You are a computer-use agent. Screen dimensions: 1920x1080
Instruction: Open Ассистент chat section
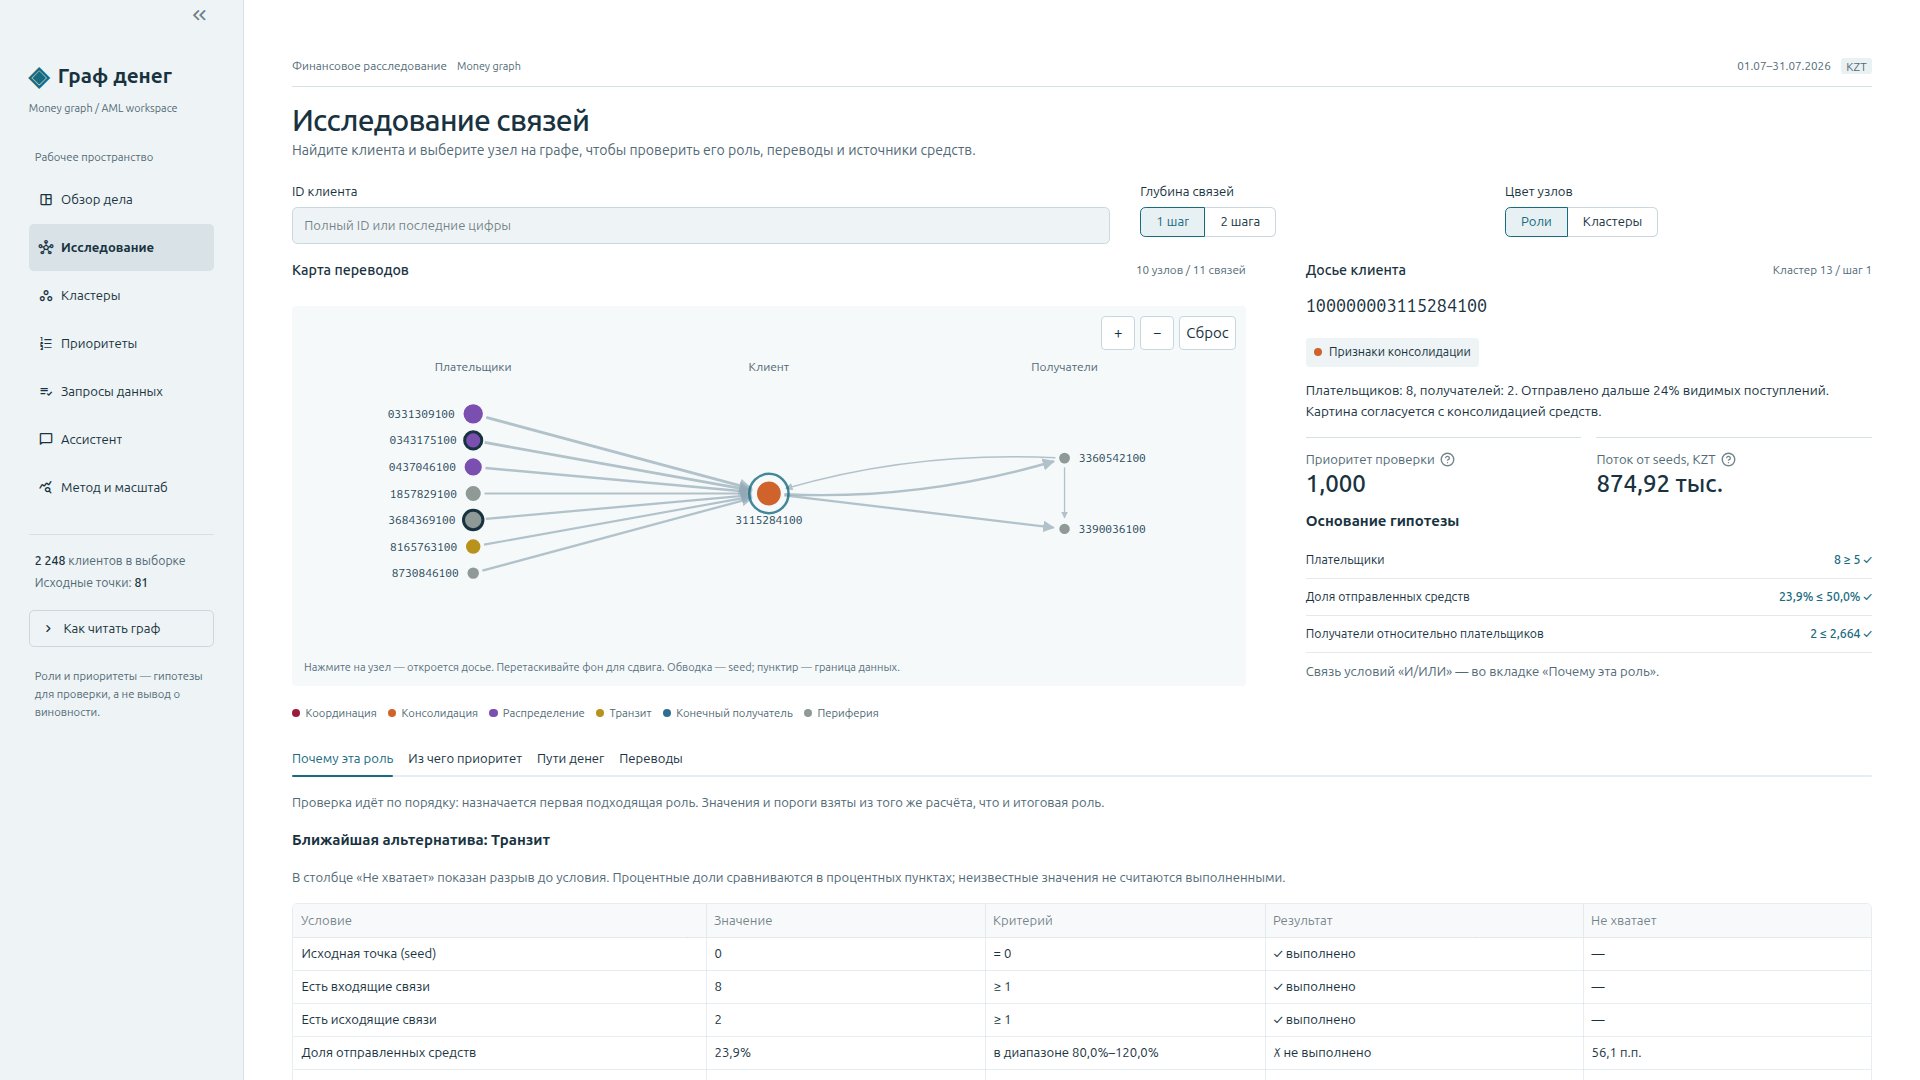(x=121, y=439)
